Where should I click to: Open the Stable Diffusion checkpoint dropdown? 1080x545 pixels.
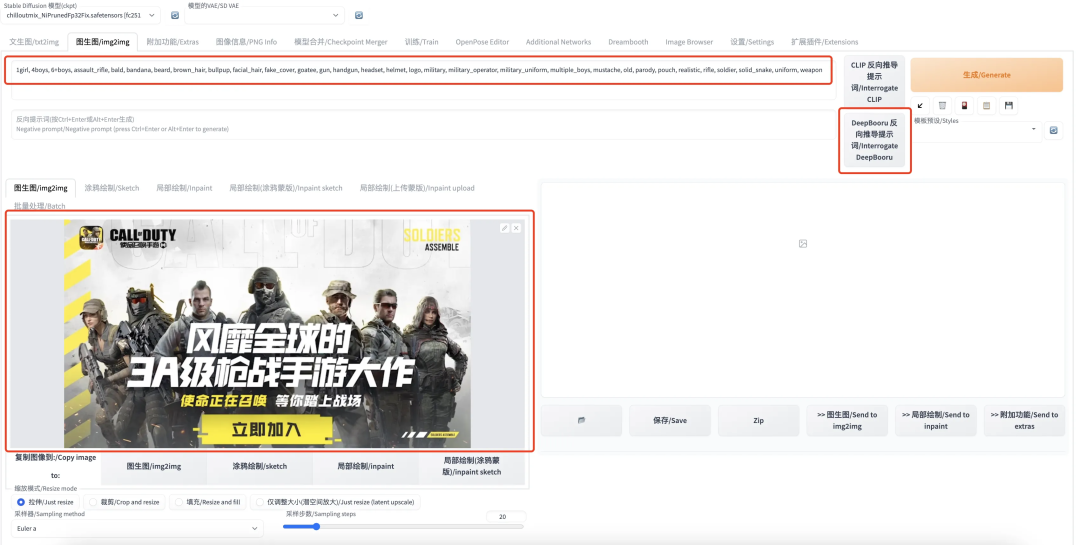(81, 15)
